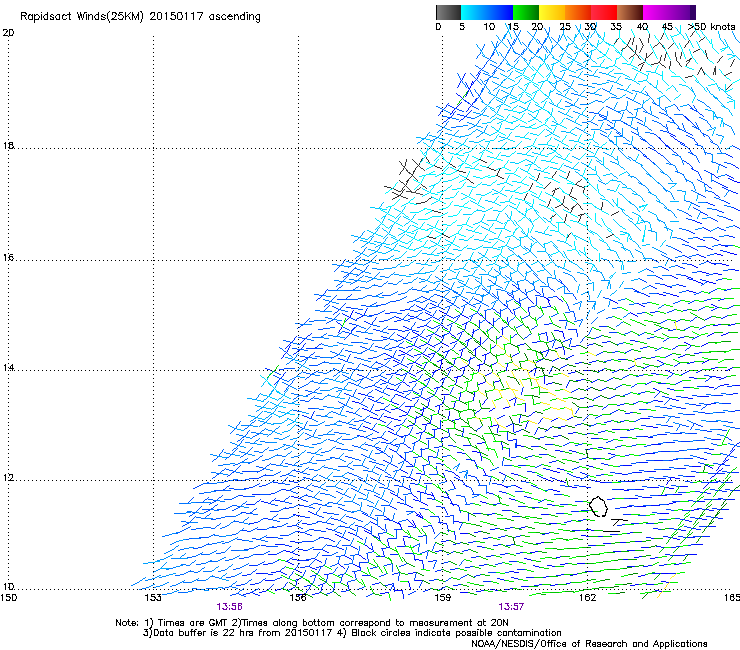Click latitude axis label 20

(x=8, y=33)
